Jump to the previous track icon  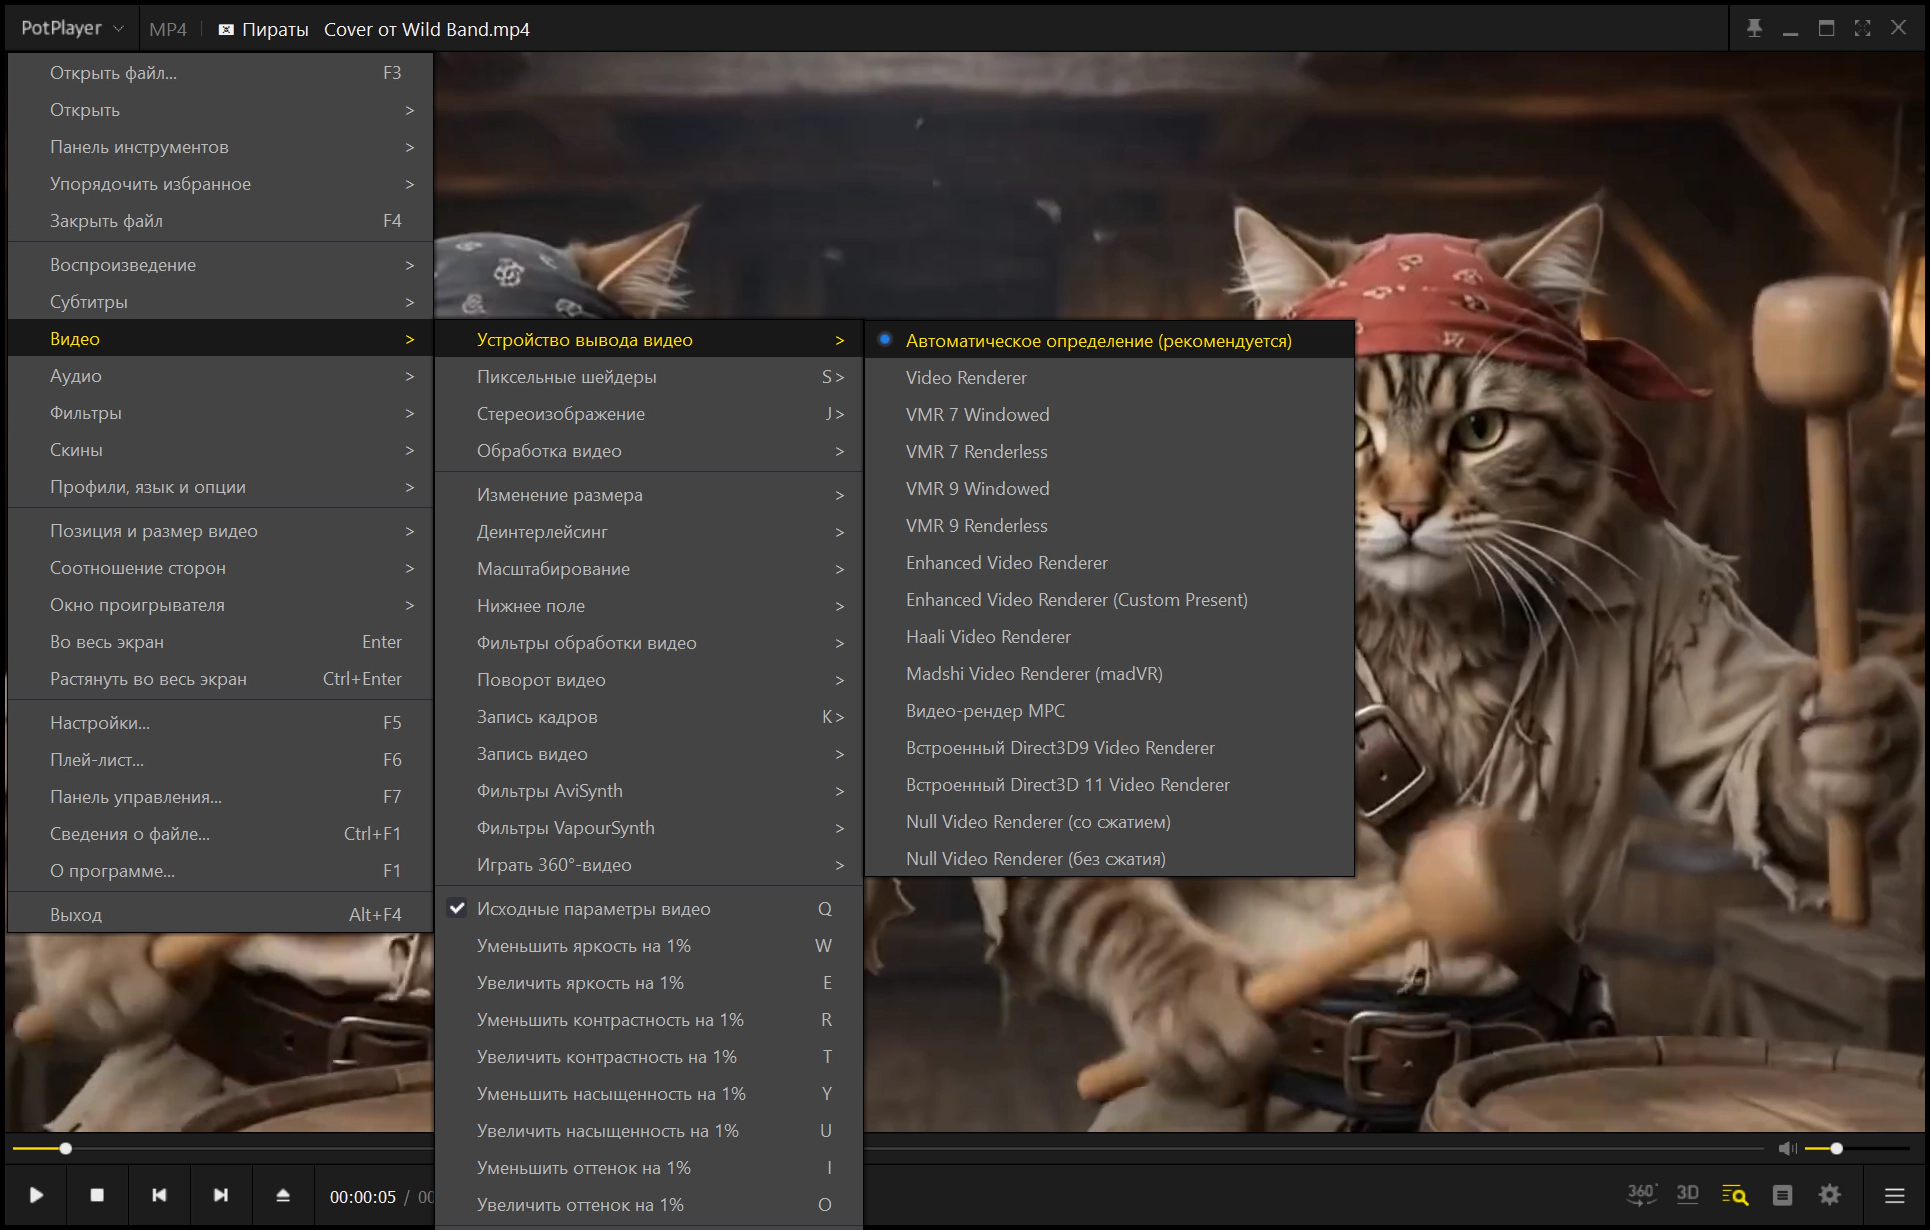pos(159,1195)
